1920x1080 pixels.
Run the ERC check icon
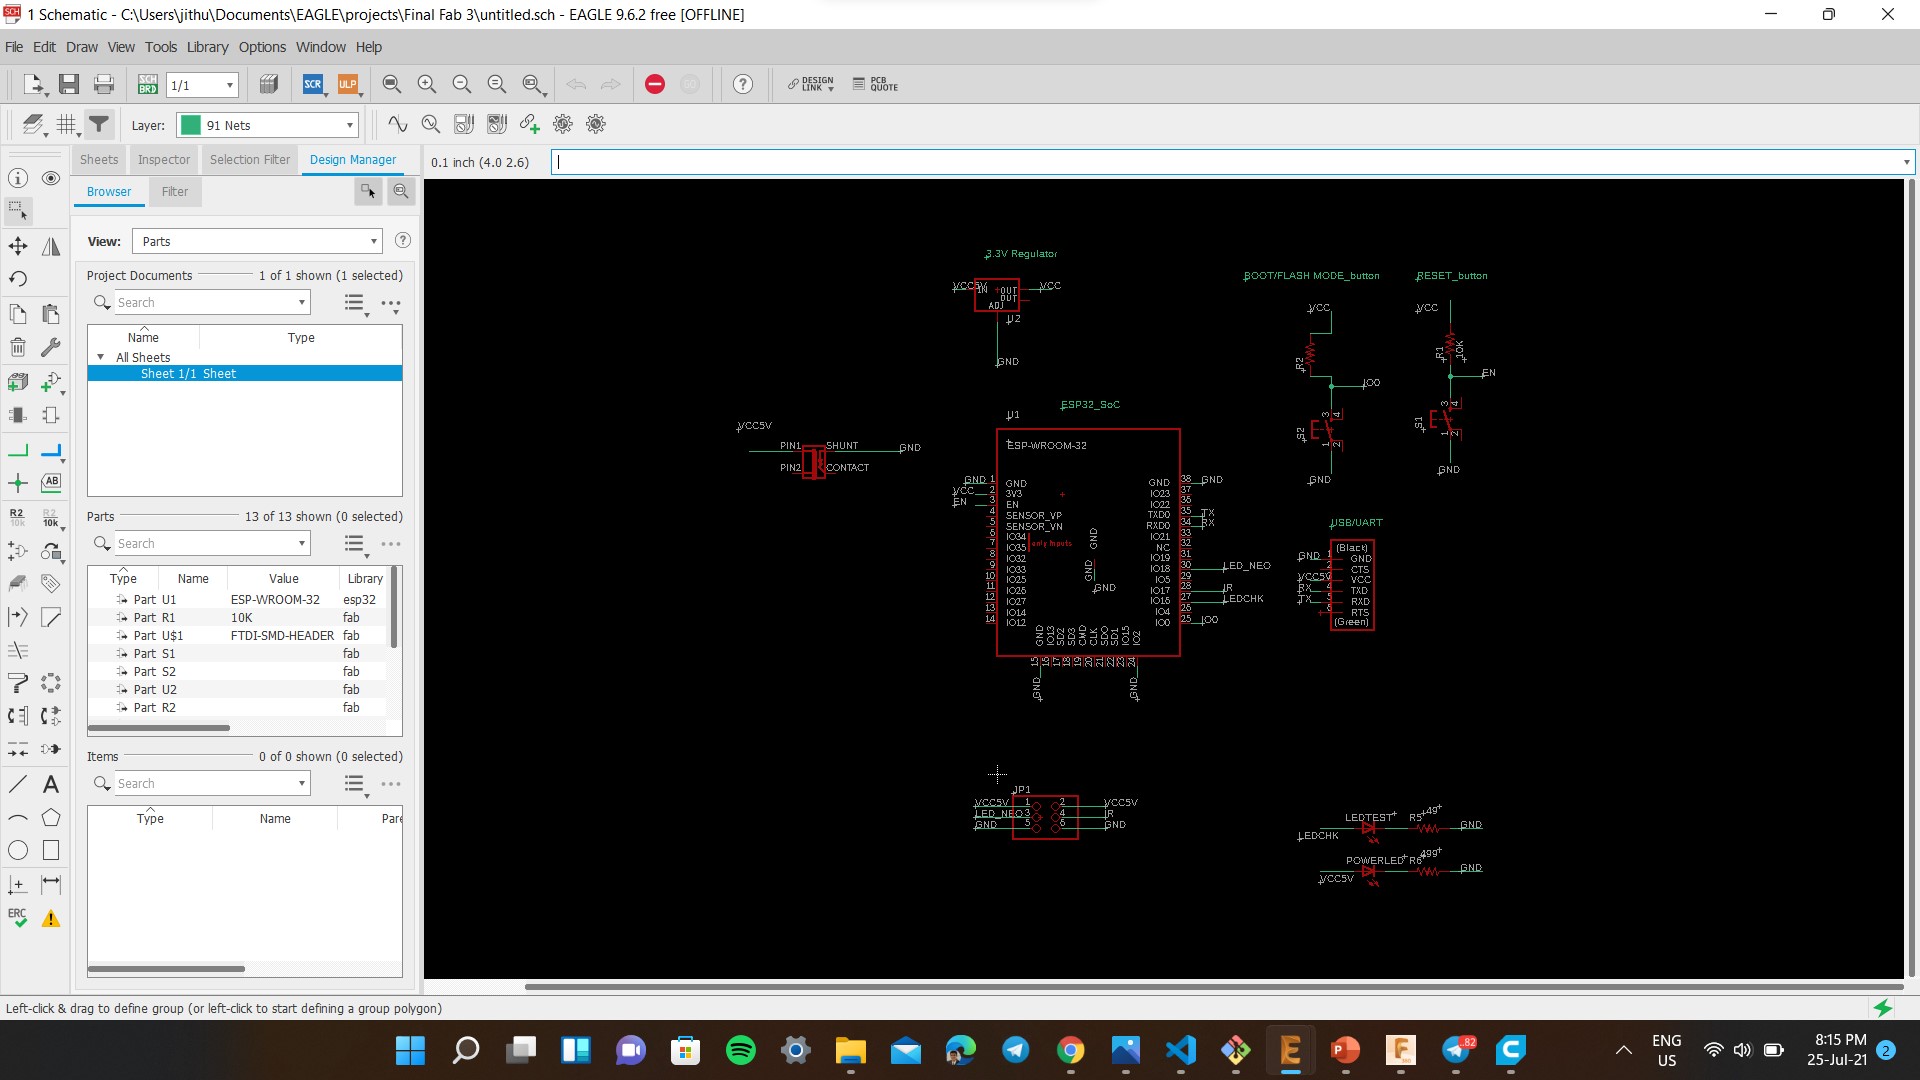[18, 918]
